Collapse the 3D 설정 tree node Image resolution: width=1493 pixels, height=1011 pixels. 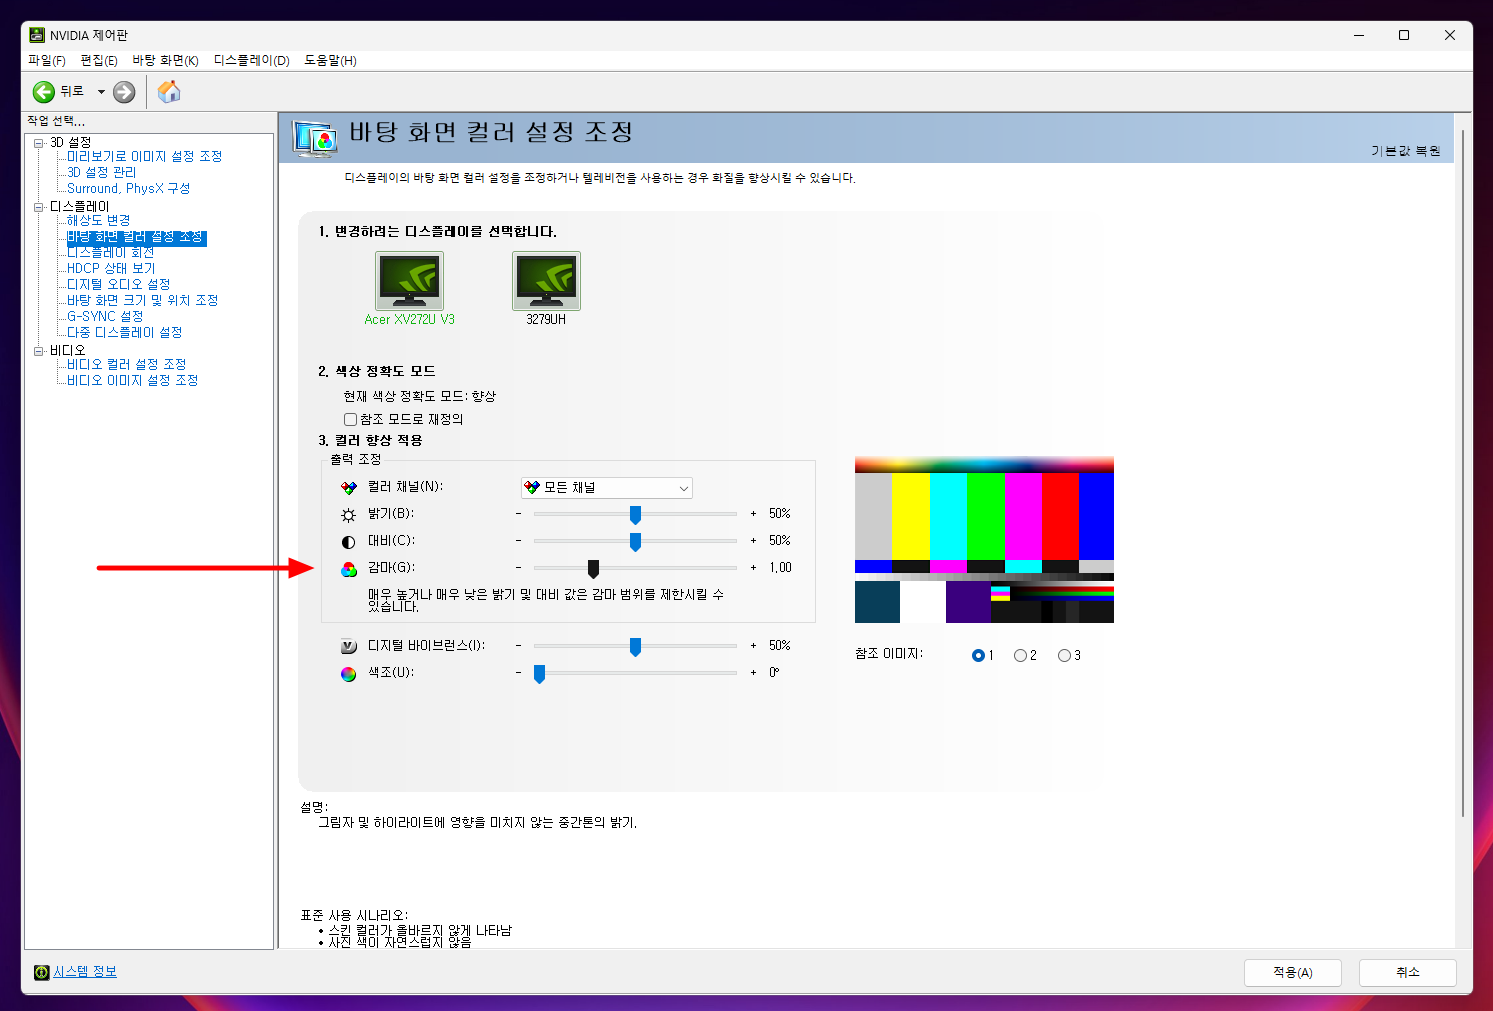[39, 143]
